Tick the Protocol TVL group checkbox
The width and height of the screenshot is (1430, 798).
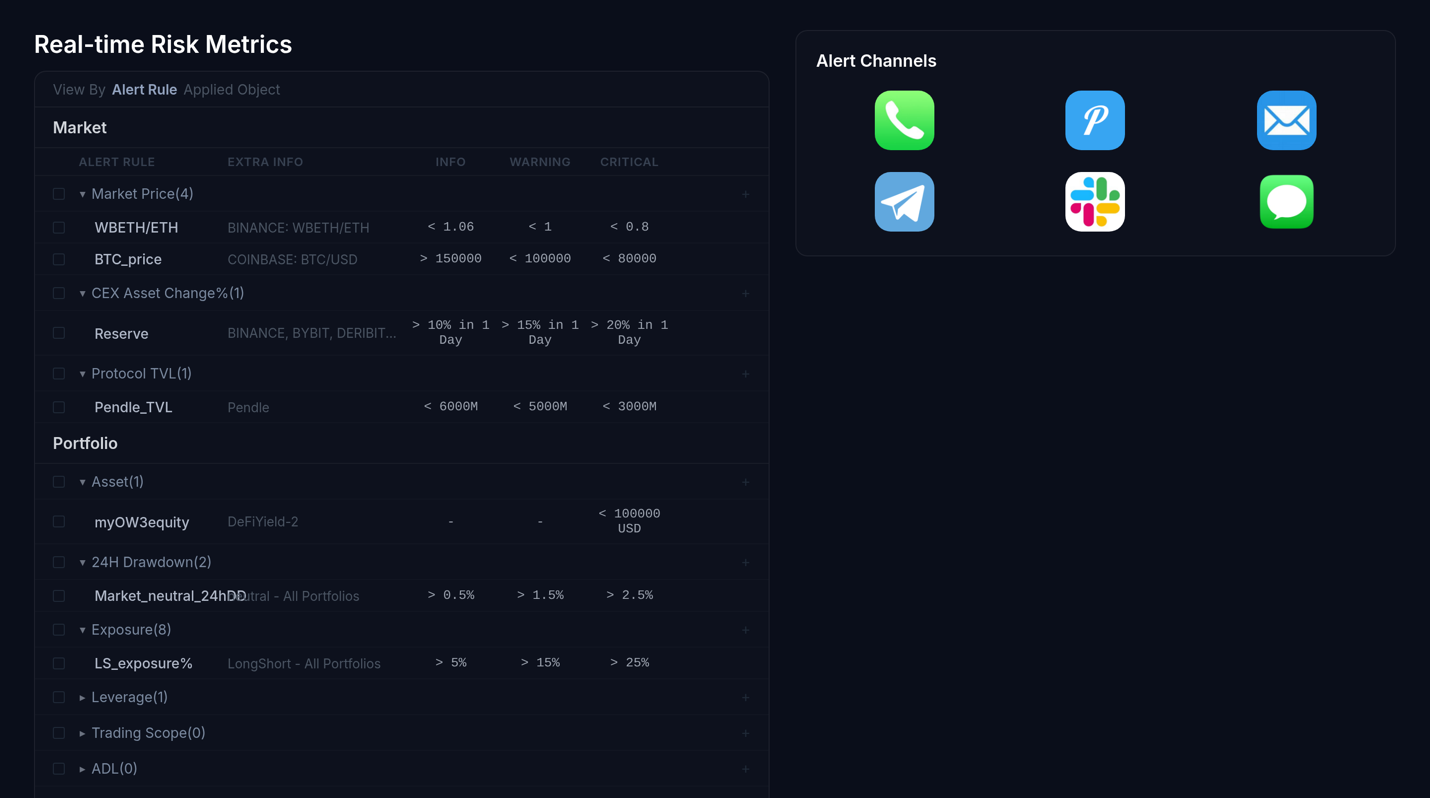coord(59,373)
